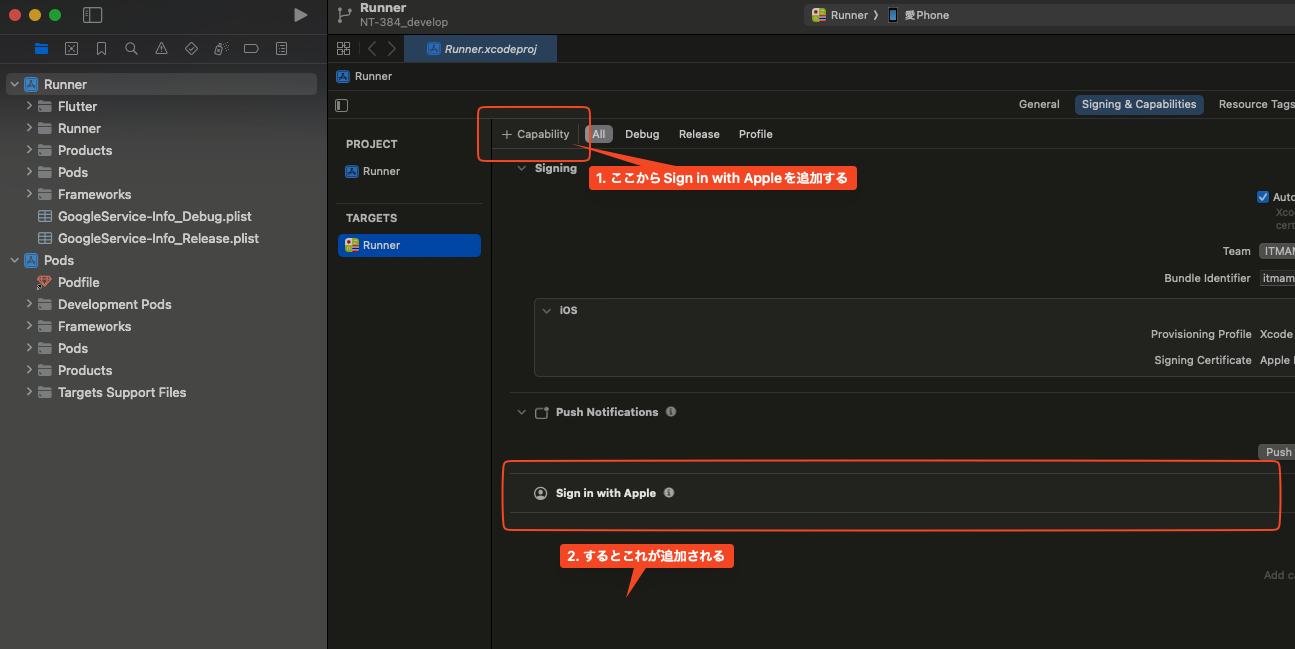Expand the Runner subfolder
1295x649 pixels.
pyautogui.click(x=29, y=128)
